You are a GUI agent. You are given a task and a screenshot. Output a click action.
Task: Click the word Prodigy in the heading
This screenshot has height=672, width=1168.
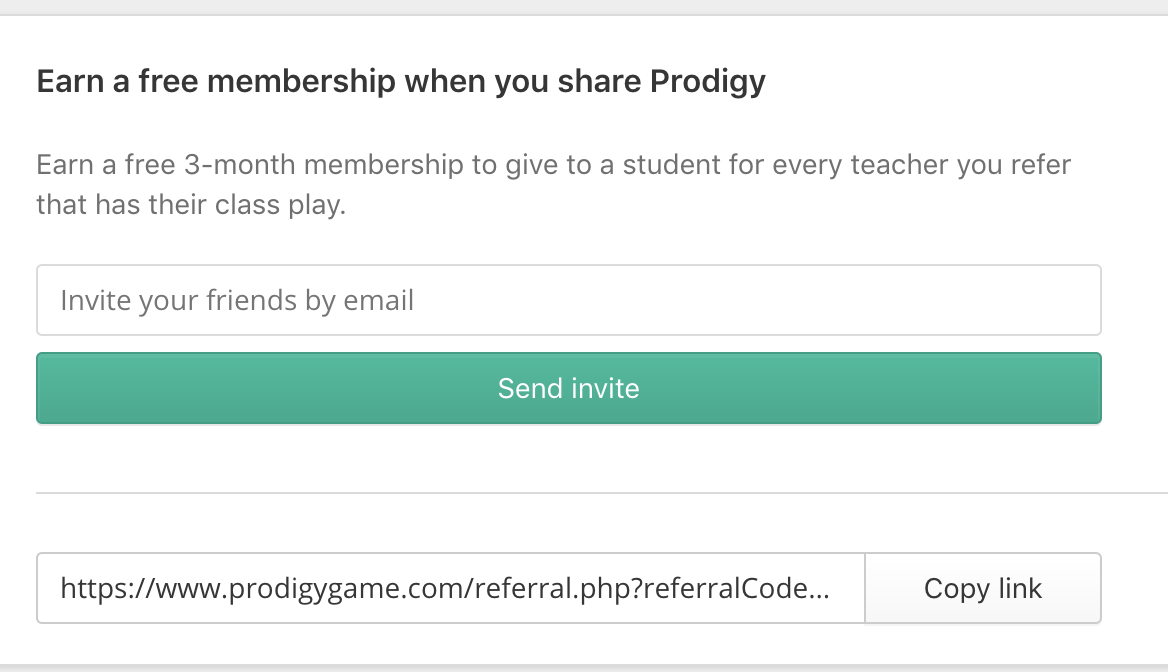[x=707, y=81]
